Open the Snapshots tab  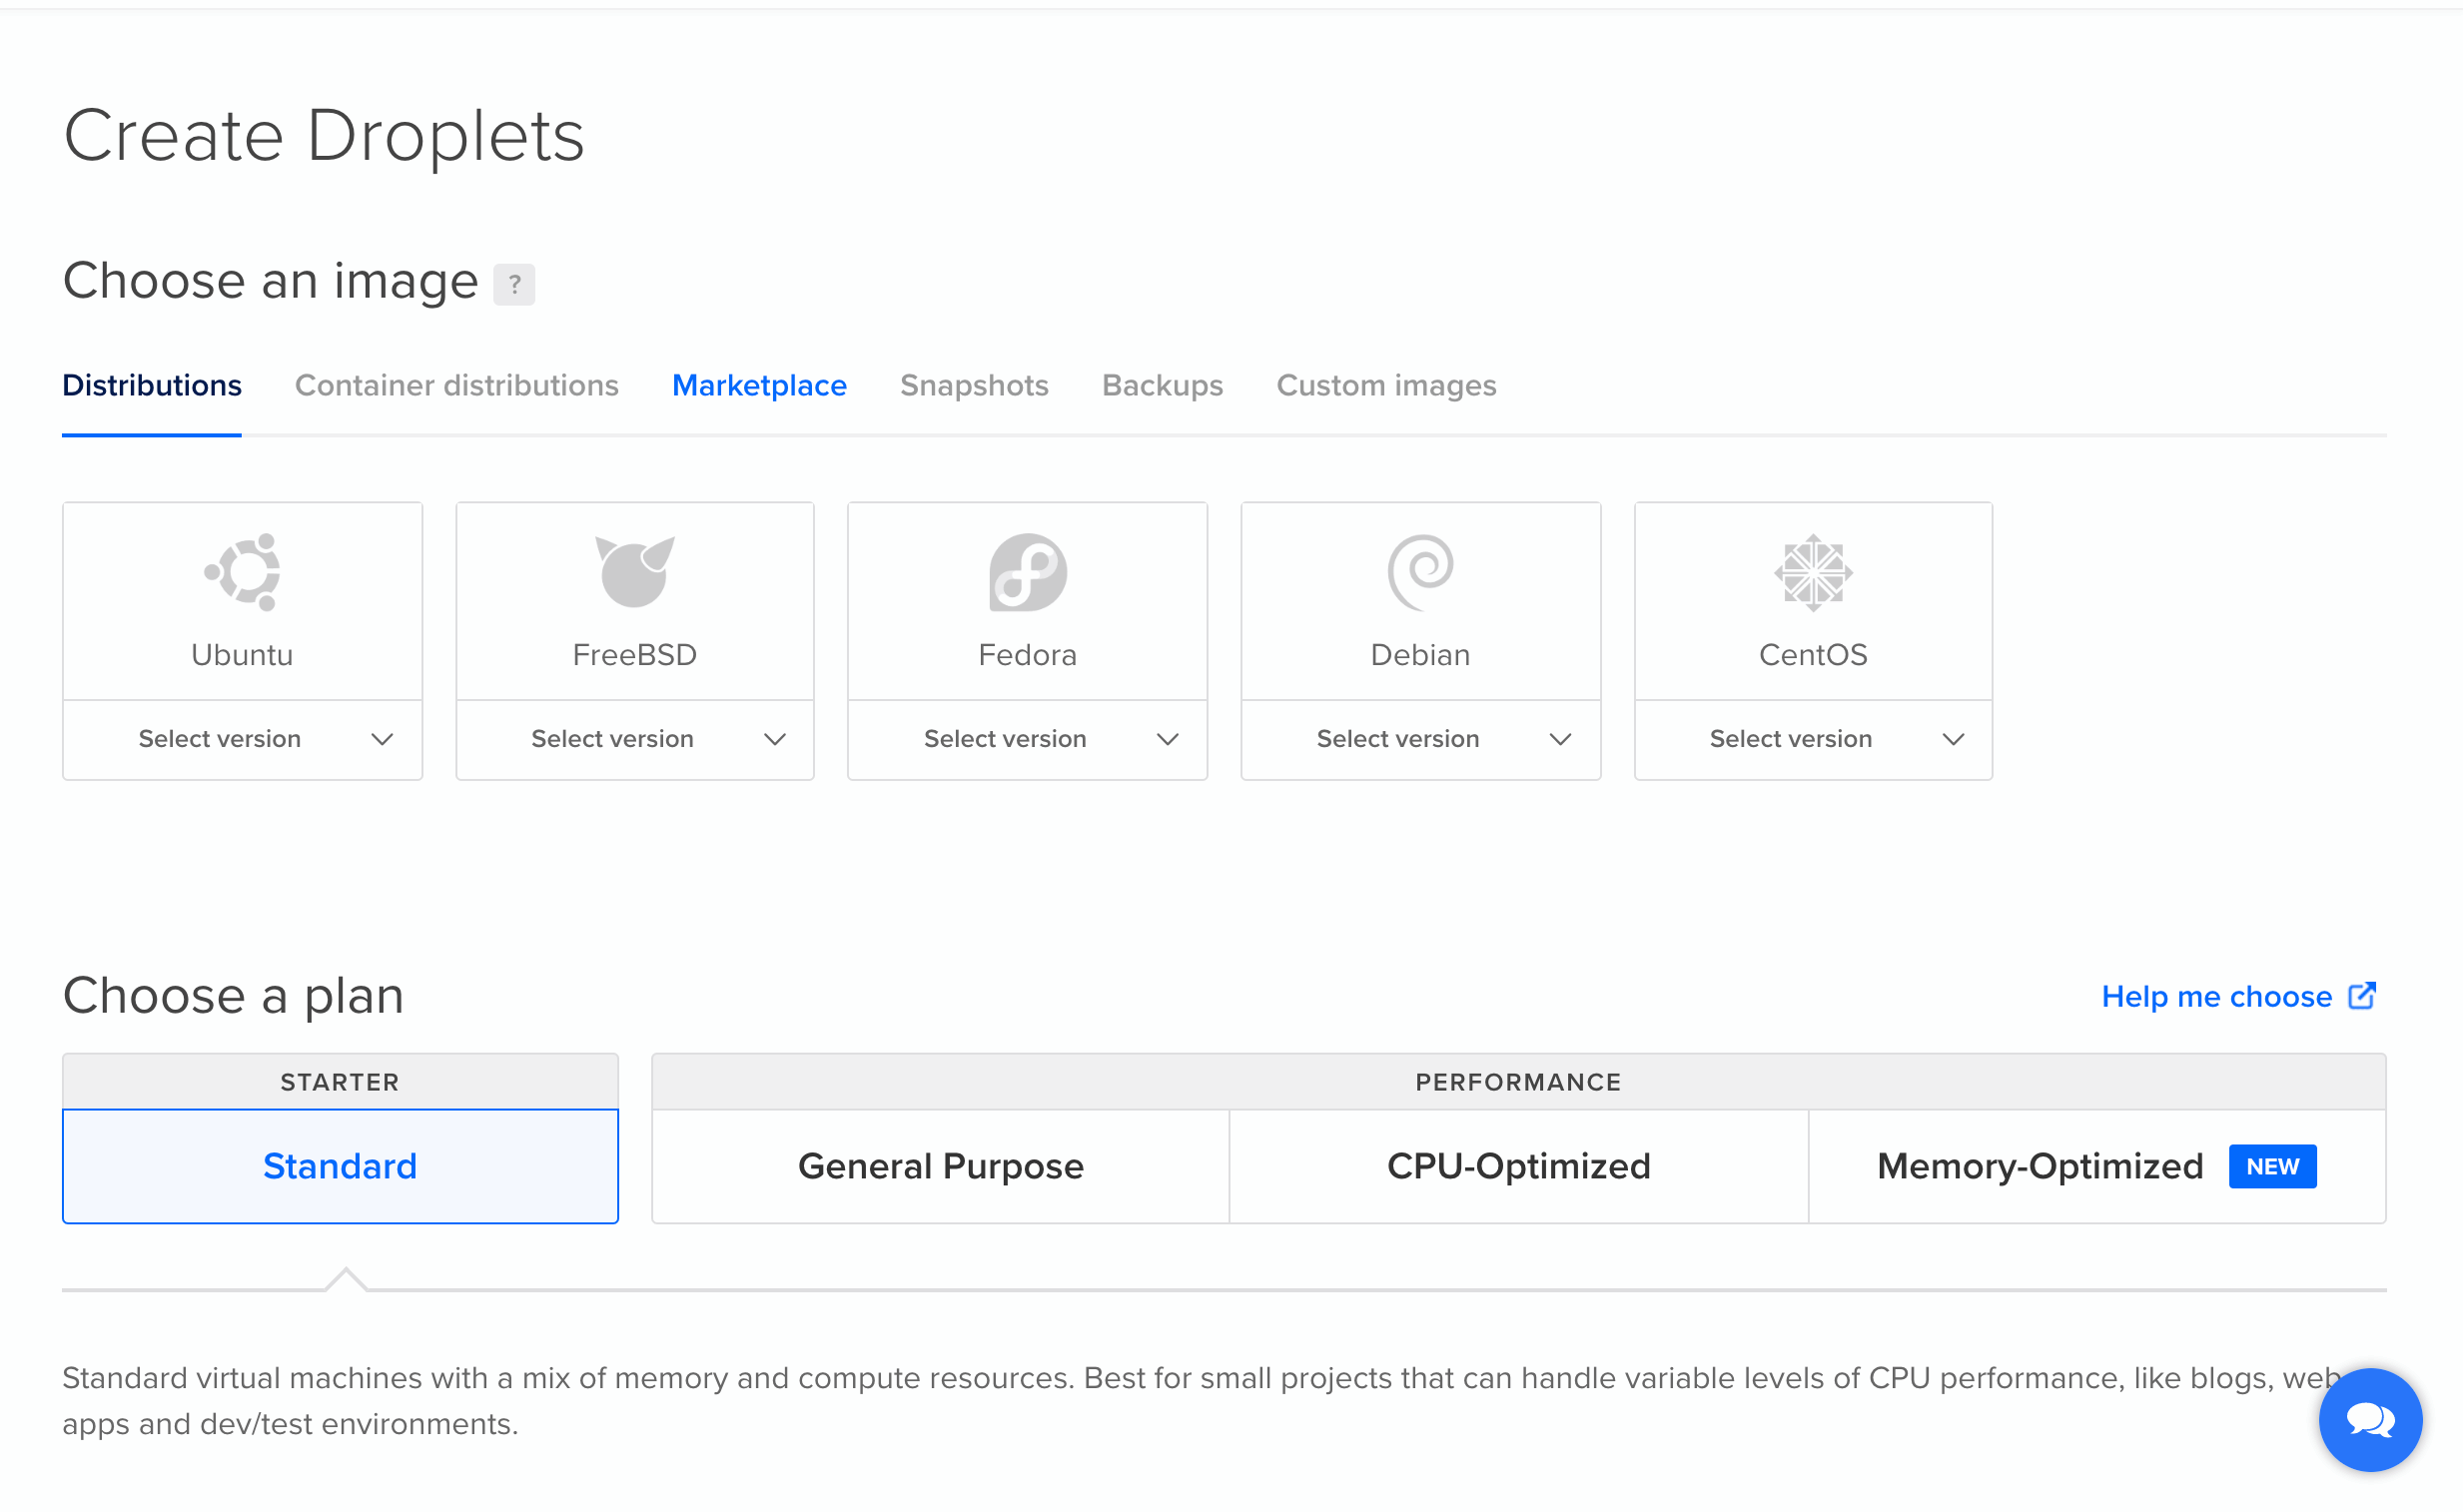click(x=974, y=385)
